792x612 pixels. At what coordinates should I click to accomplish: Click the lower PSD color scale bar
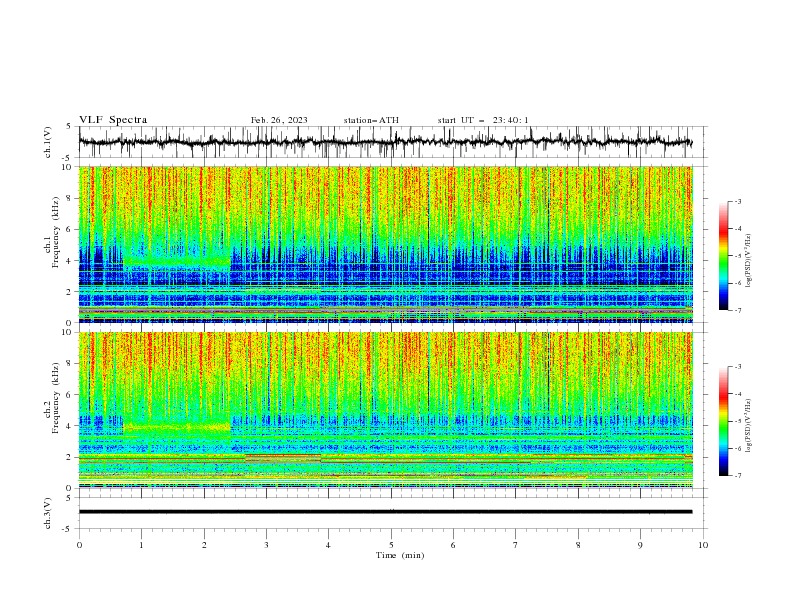coord(724,421)
